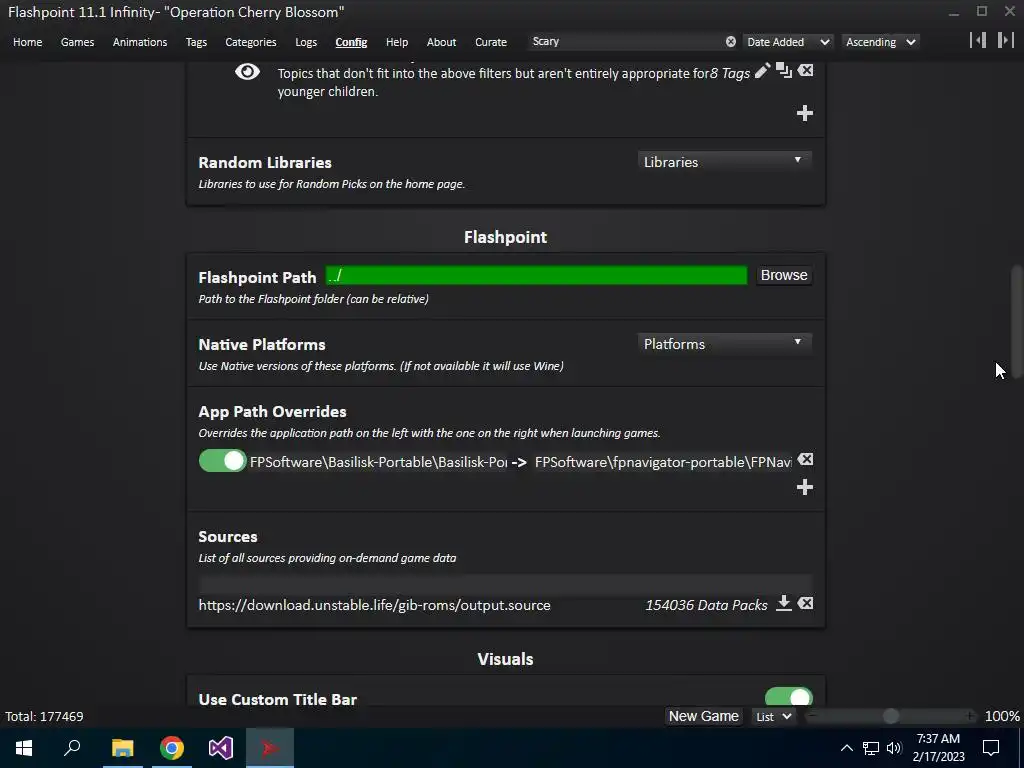
Task: Click the 8 Tags count label
Action: tap(730, 73)
